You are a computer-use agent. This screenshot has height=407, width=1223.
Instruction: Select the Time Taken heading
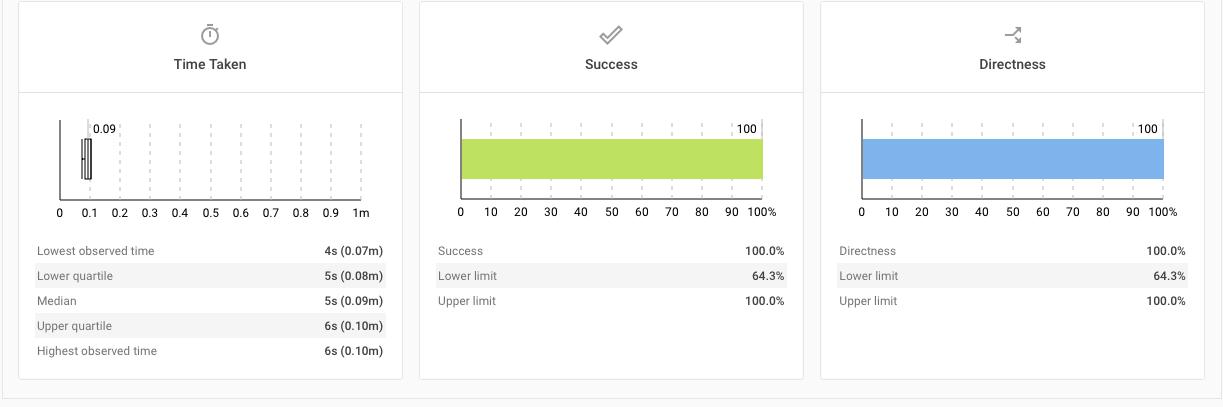210,64
